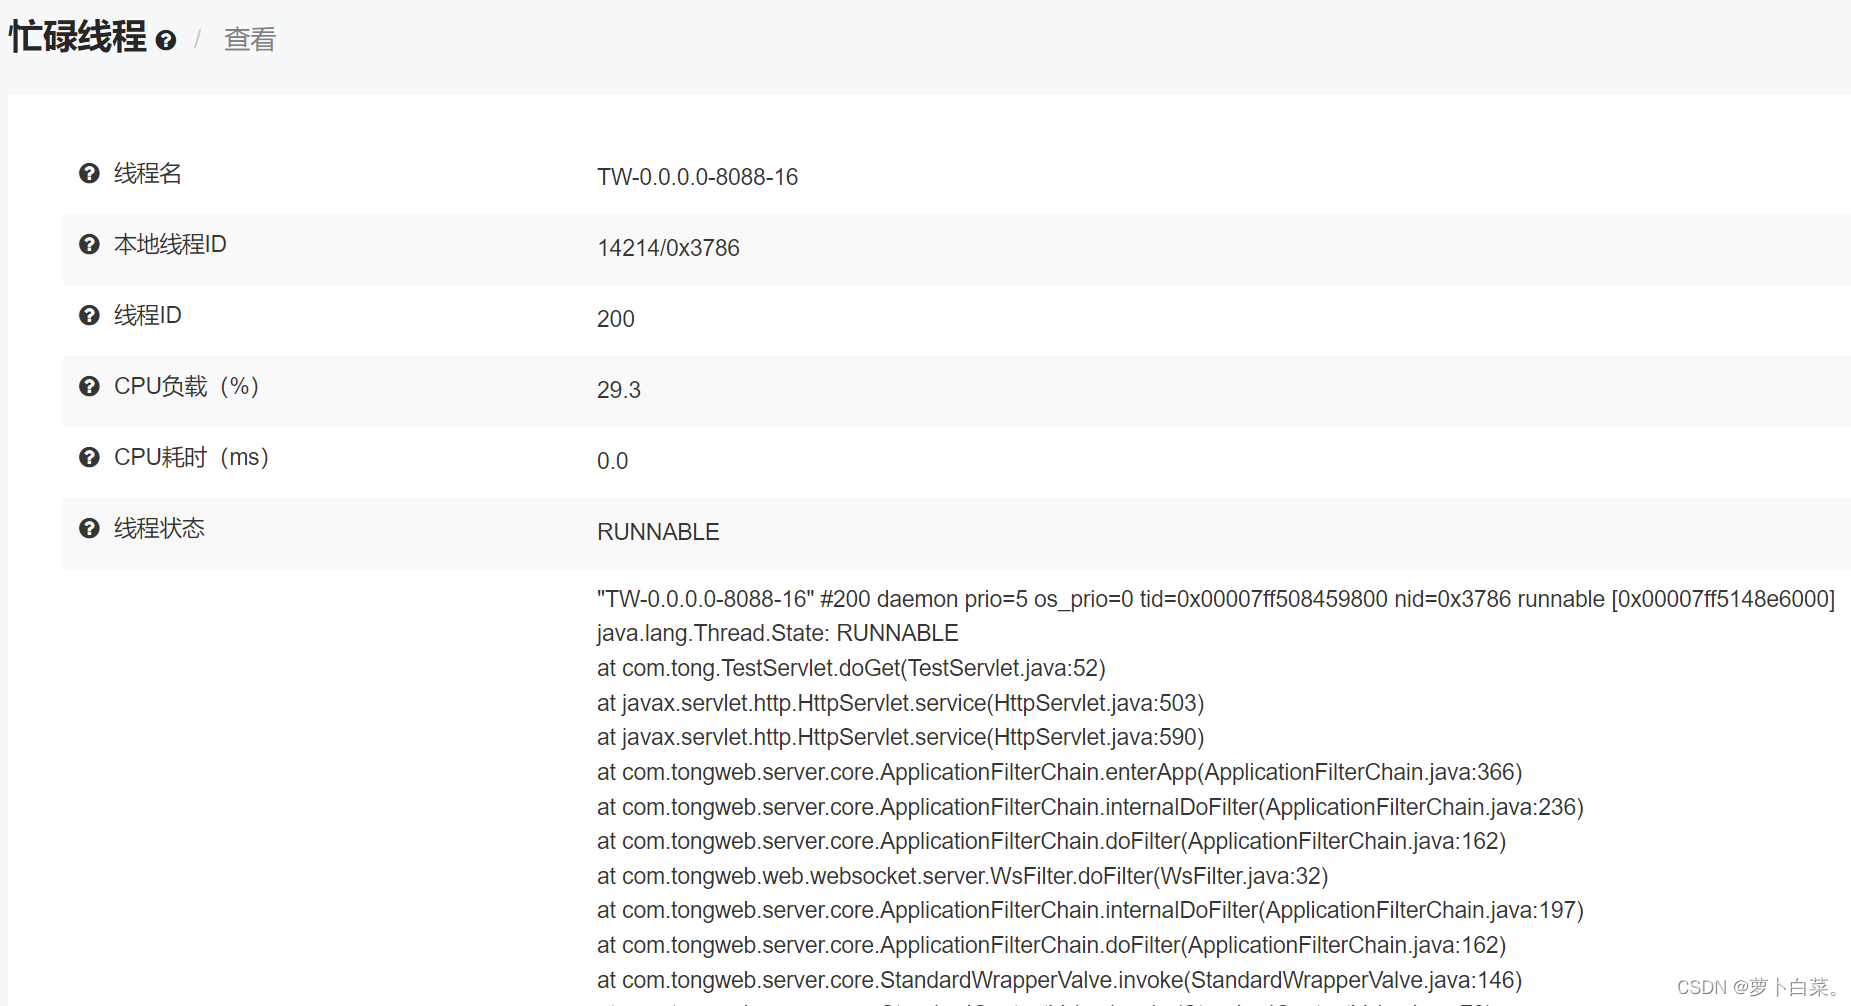Click the CPU耗时 (ms) label
Screen dimensions: 1851x1006
coord(192,457)
